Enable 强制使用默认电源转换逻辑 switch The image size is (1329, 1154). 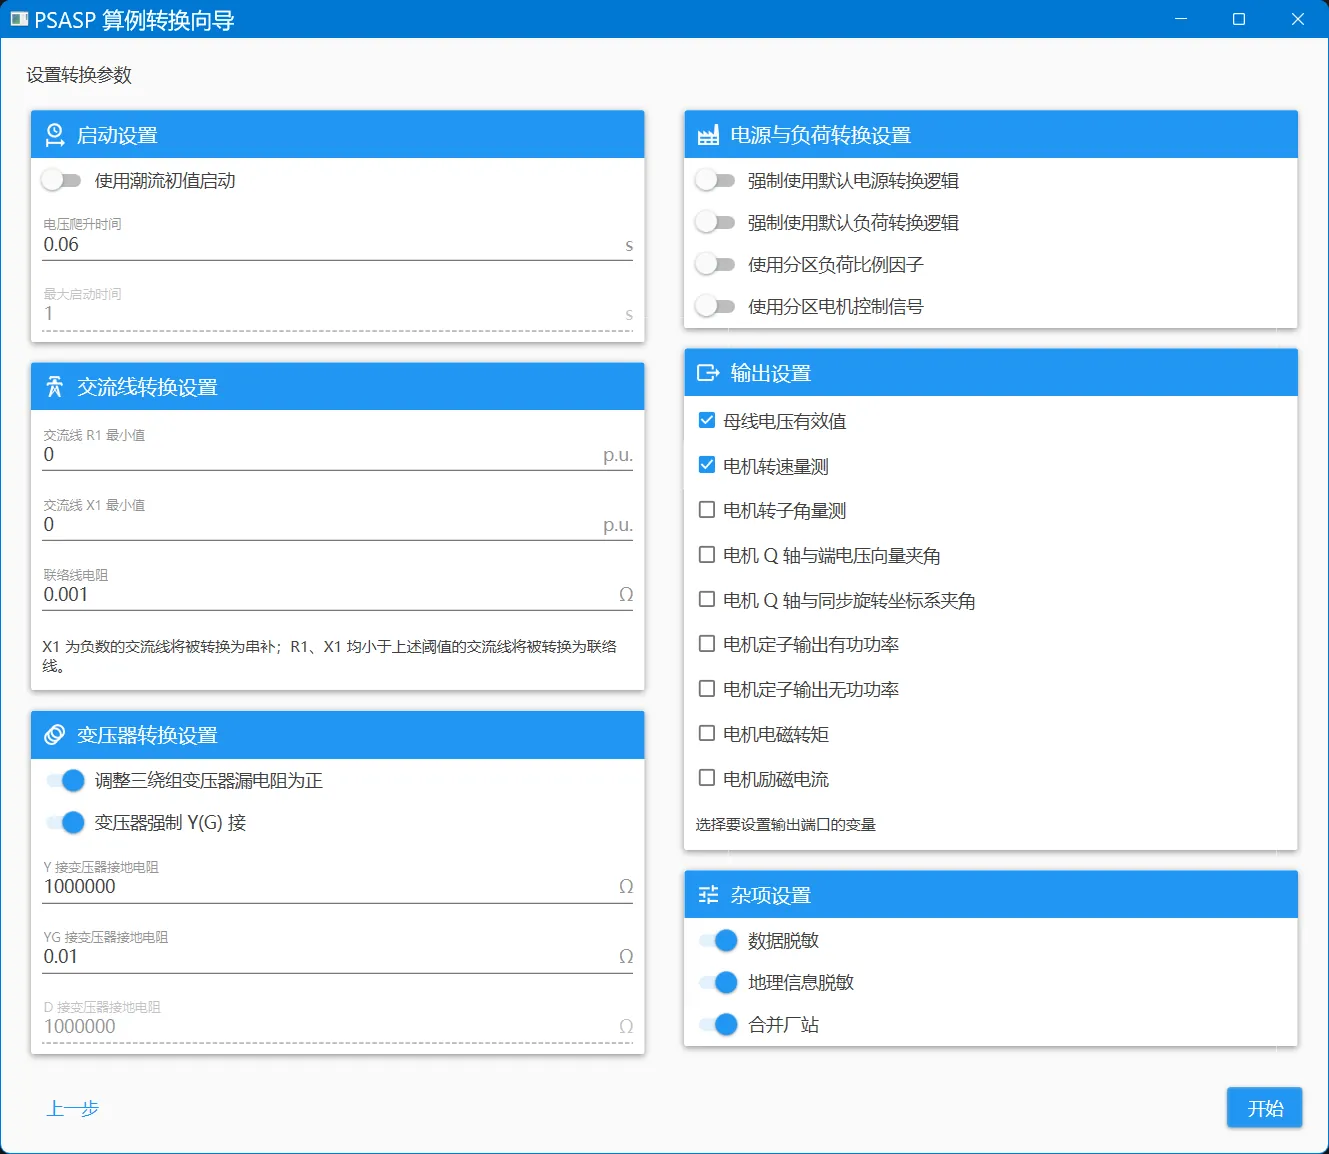click(x=715, y=181)
